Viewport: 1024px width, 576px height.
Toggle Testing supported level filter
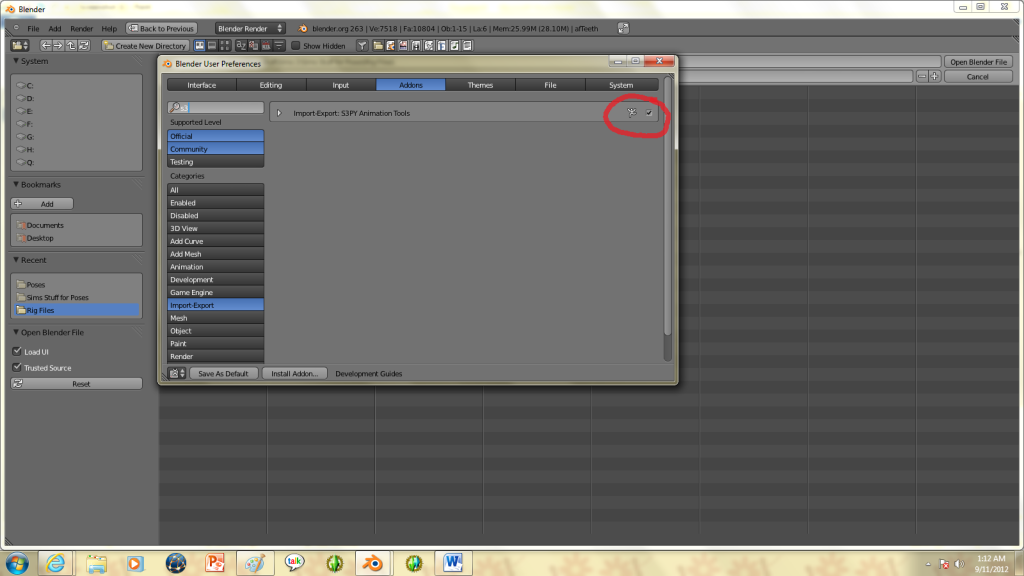(x=216, y=162)
